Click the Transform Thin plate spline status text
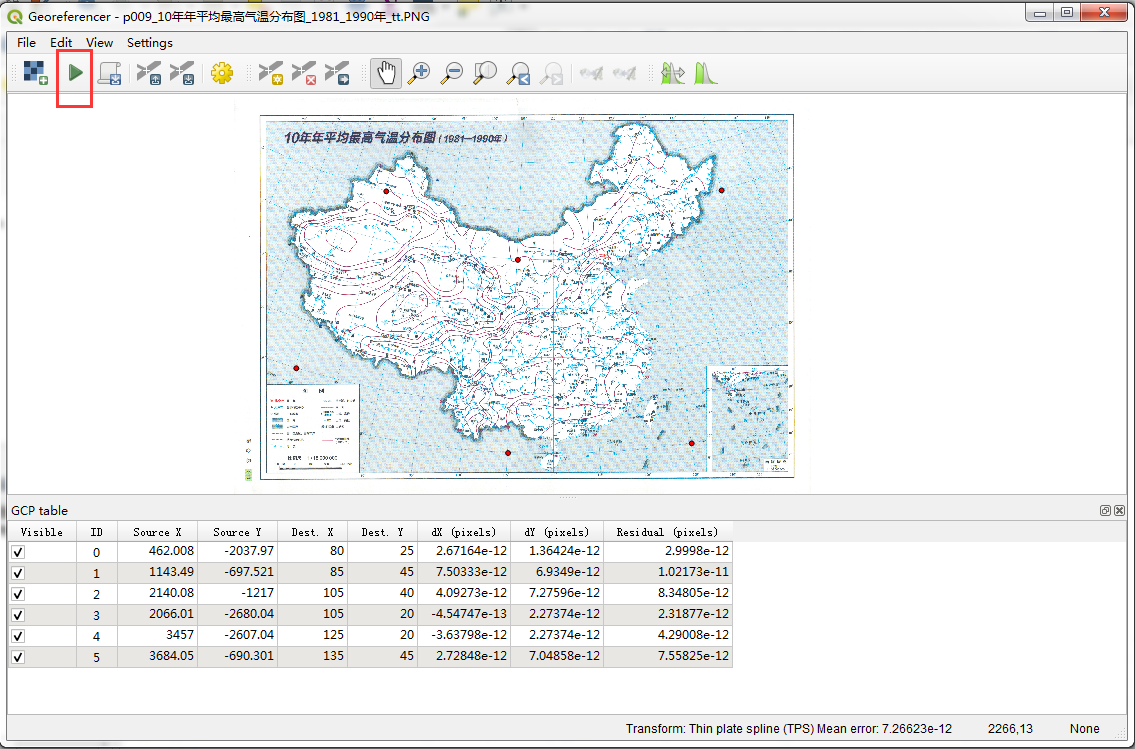The height and width of the screenshot is (749, 1135). point(788,729)
